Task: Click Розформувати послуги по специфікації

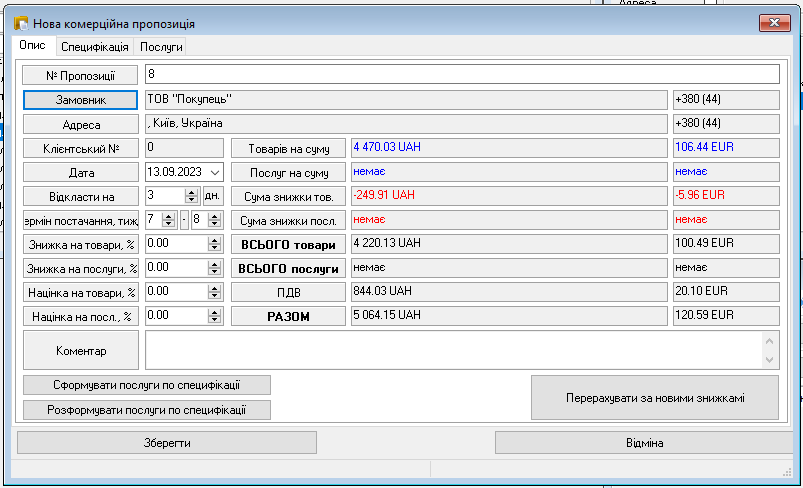Action: [x=147, y=410]
